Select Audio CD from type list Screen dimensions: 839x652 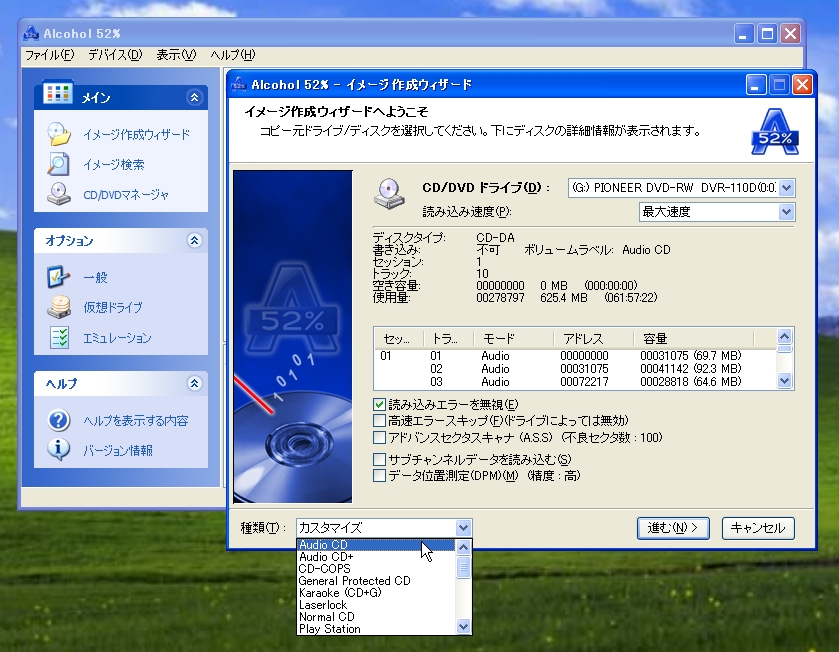click(x=376, y=544)
